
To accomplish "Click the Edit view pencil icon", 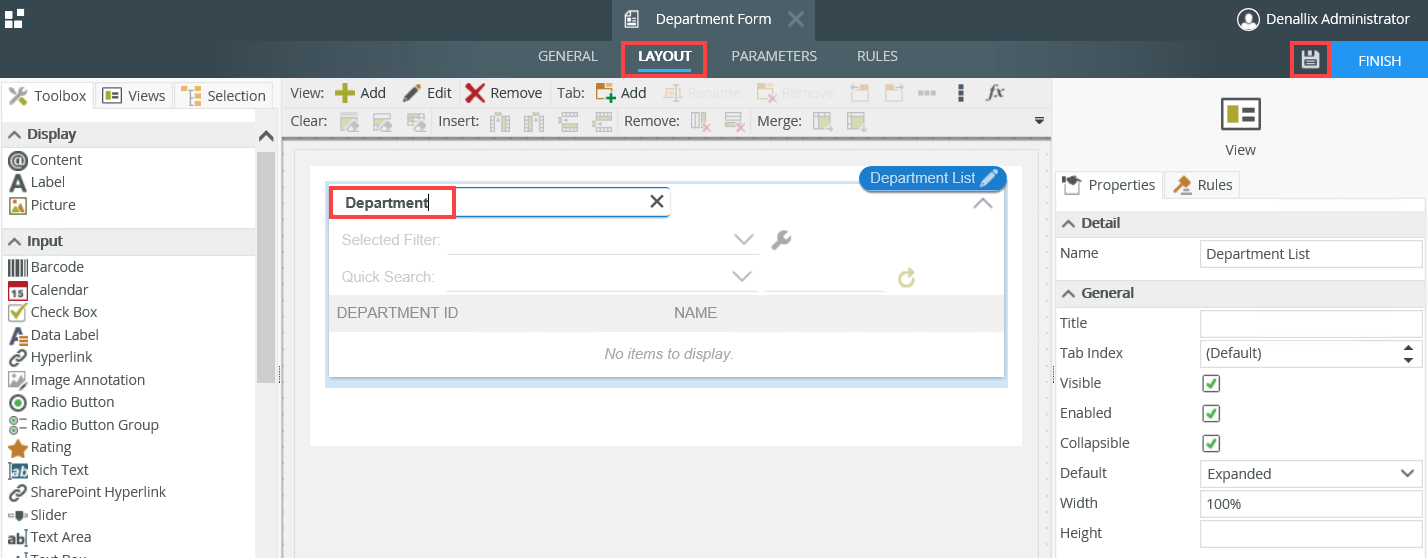I will pyautogui.click(x=412, y=93).
